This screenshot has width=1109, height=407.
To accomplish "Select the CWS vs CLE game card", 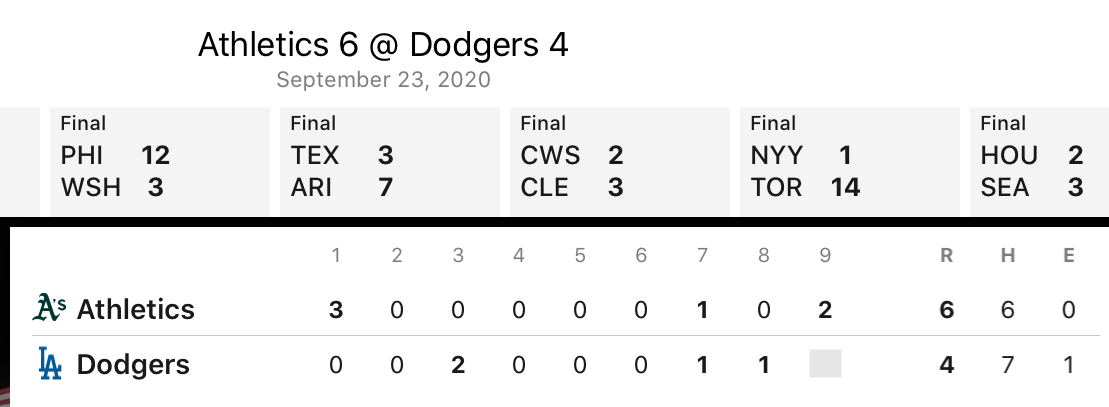I will pos(620,161).
